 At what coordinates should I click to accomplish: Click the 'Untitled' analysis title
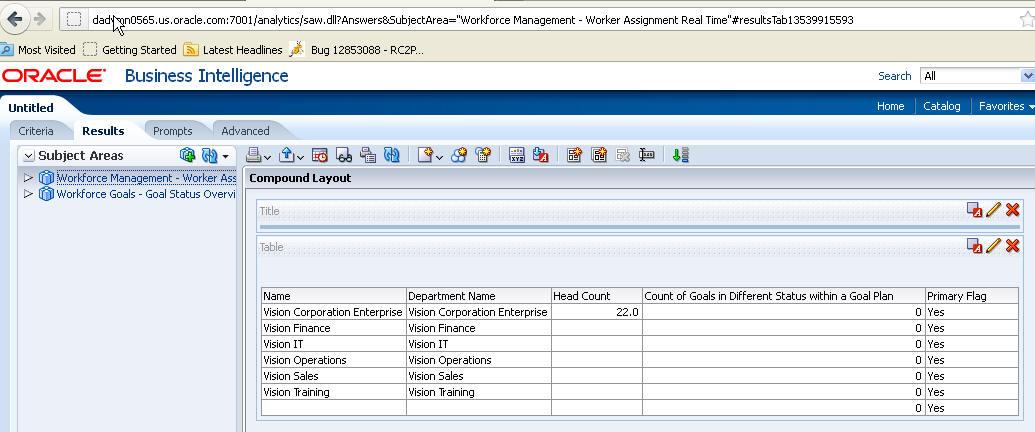pos(31,108)
